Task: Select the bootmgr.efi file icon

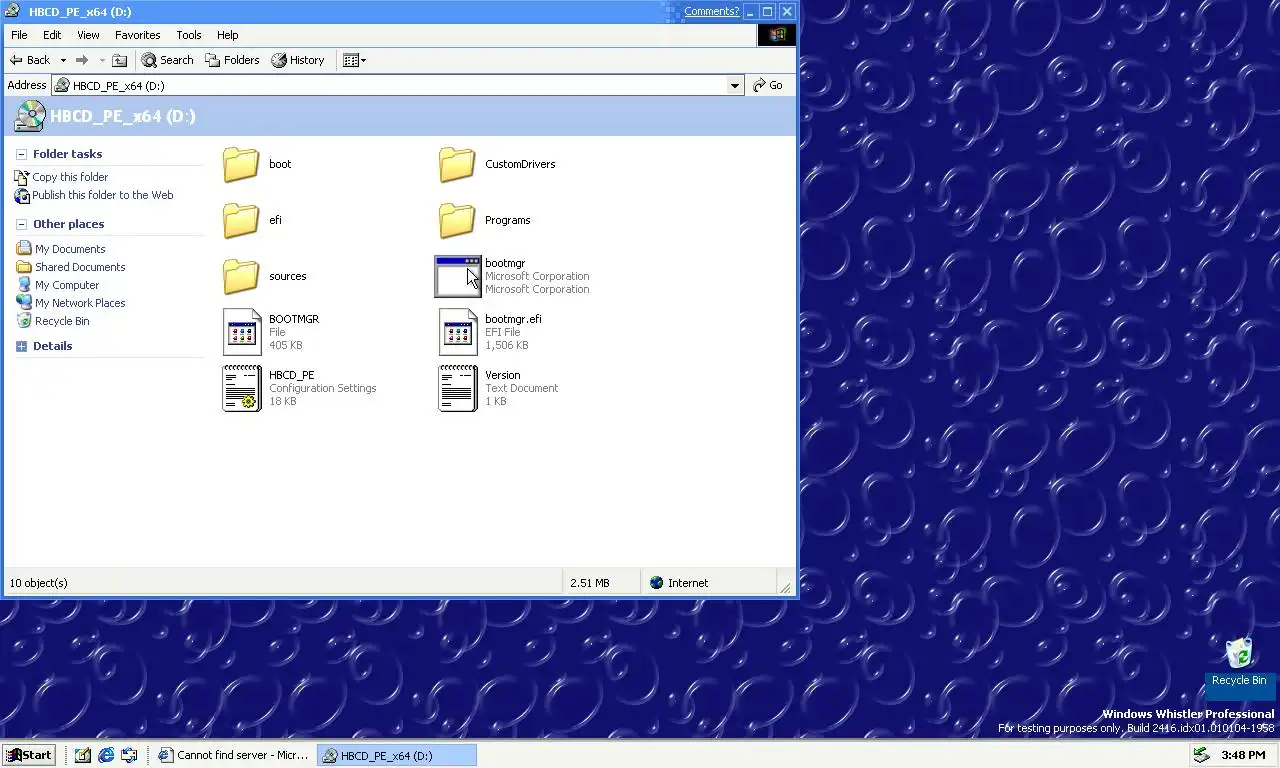Action: point(457,332)
